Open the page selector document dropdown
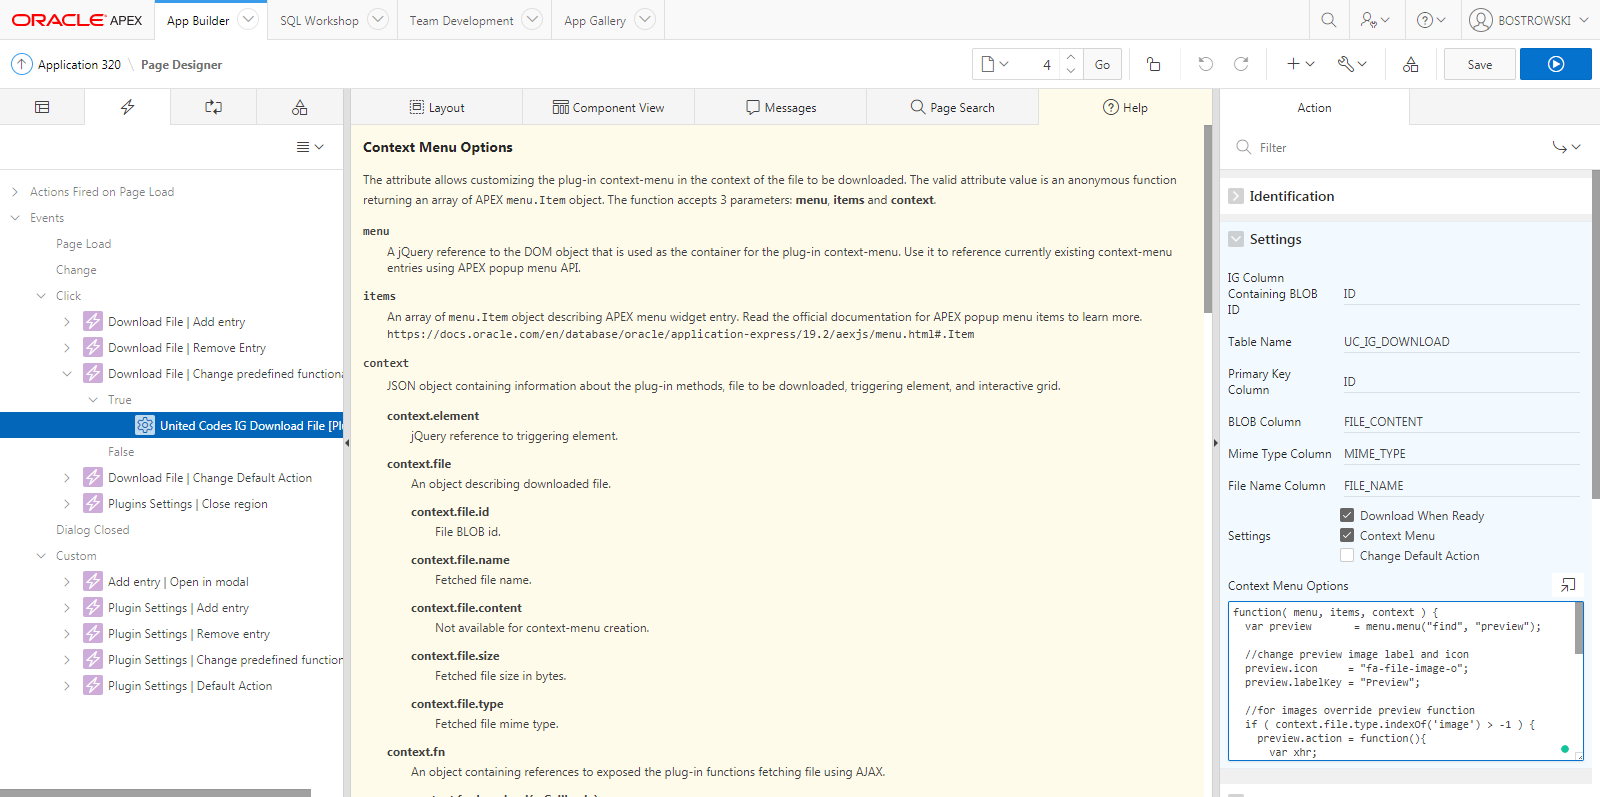The height and width of the screenshot is (797, 1600). [995, 64]
